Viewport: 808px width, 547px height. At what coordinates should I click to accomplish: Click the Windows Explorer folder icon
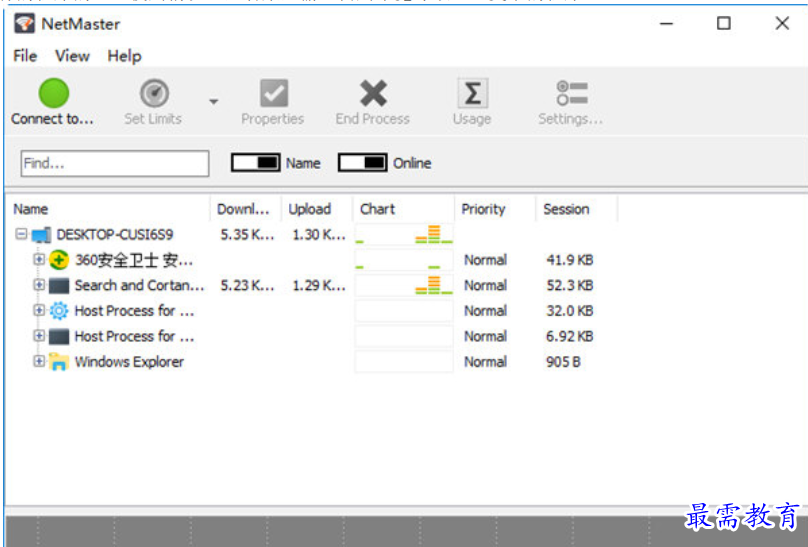(x=59, y=362)
